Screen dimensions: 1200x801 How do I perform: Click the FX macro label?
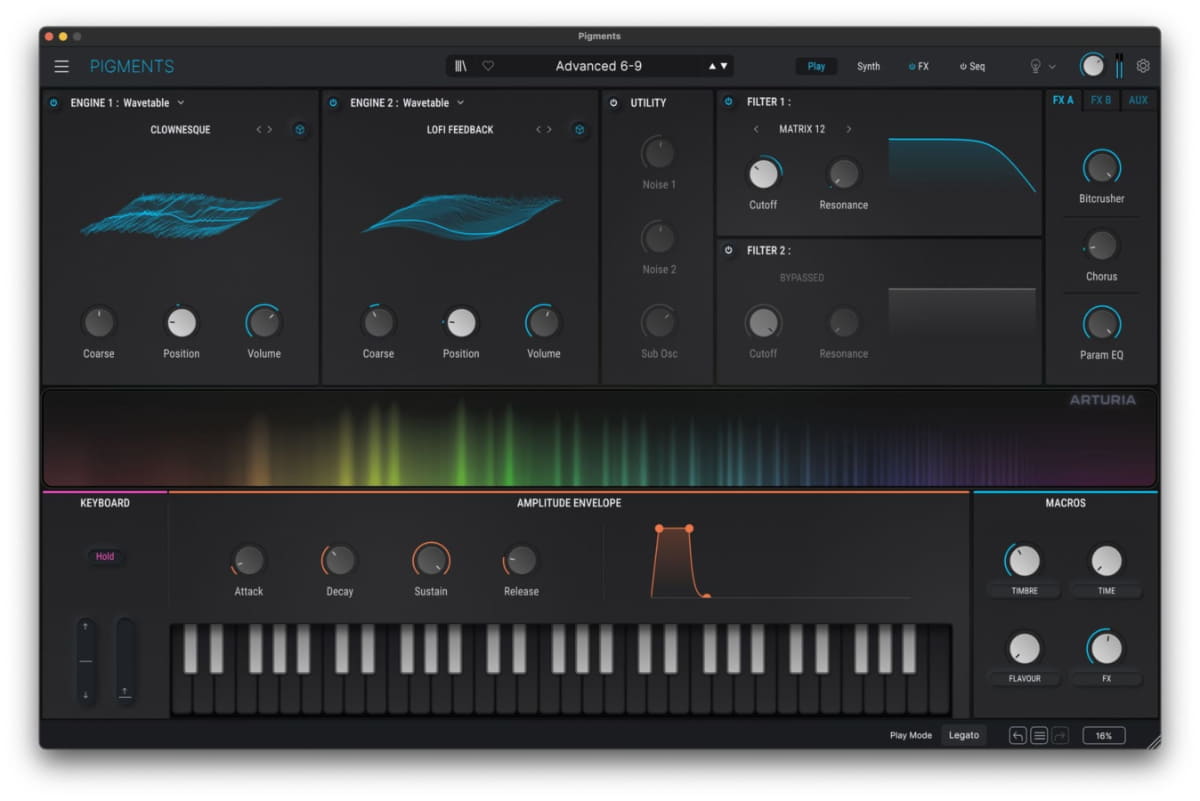point(1106,678)
